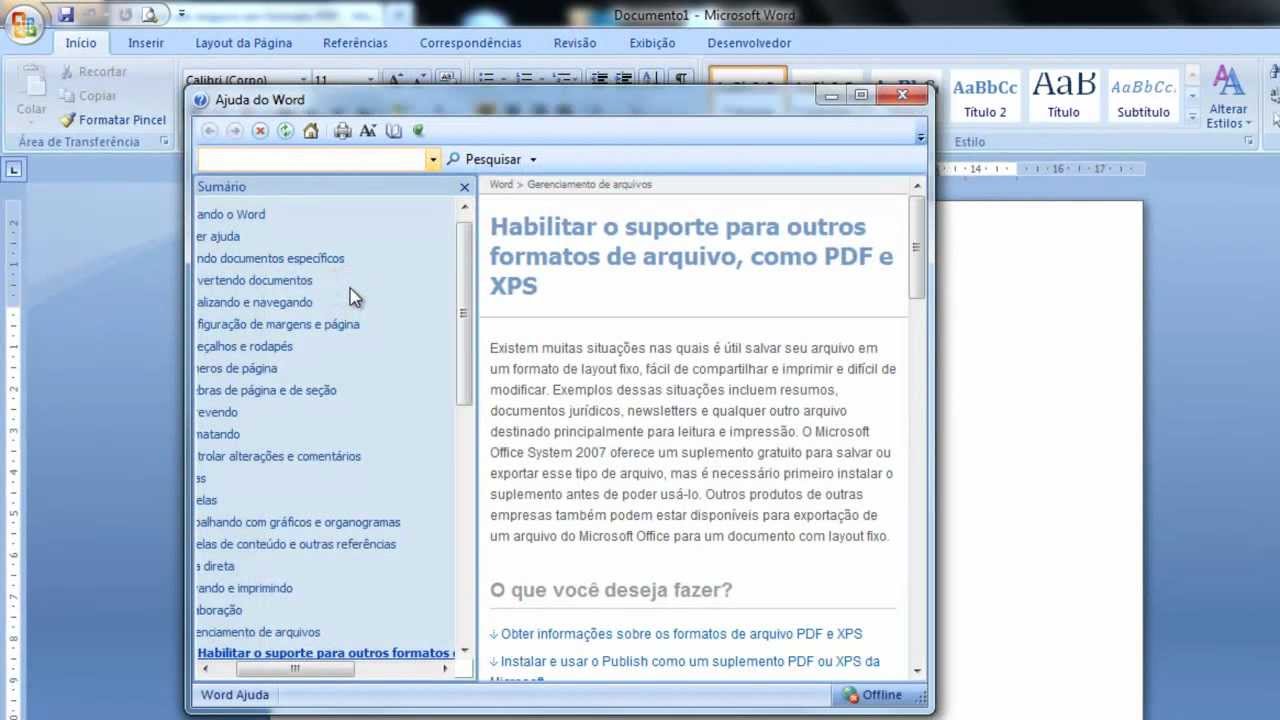Go to Help Home page icon
1280x720 pixels.
click(311, 131)
